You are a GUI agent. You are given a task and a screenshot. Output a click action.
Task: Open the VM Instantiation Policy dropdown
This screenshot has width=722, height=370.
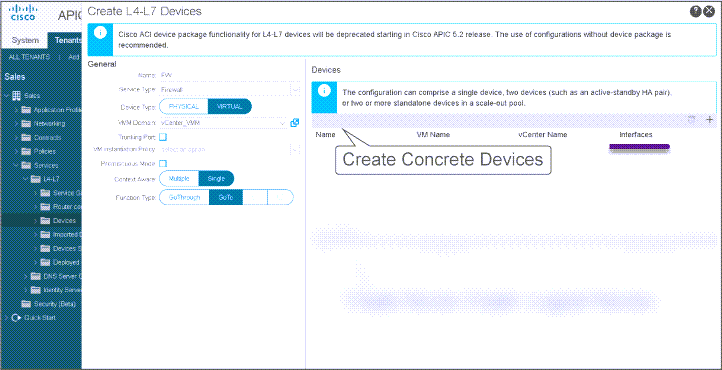point(295,149)
